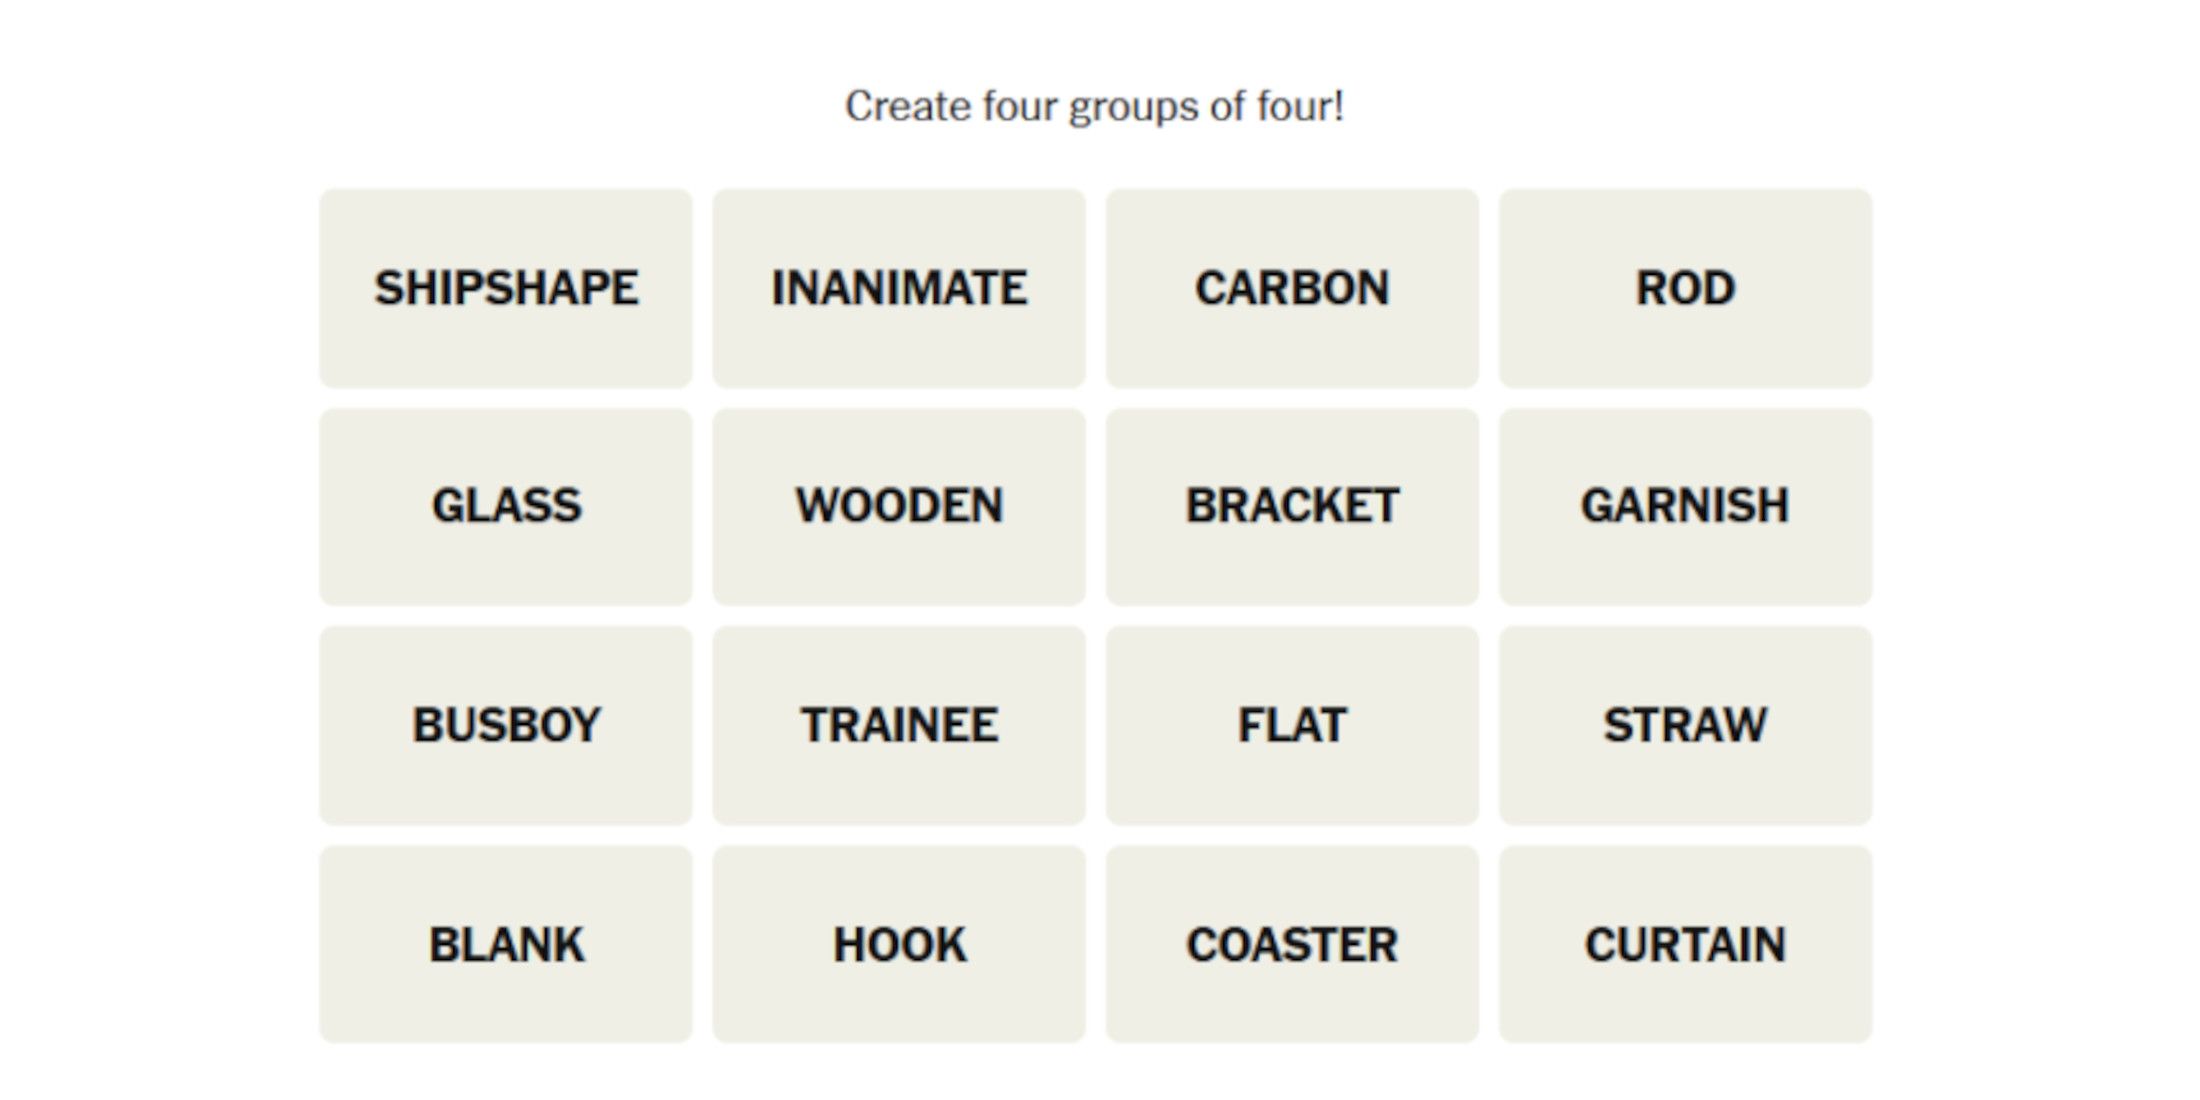Select the SHIPSHAPE word tile
Image resolution: width=2200 pixels, height=1100 pixels.
click(506, 288)
